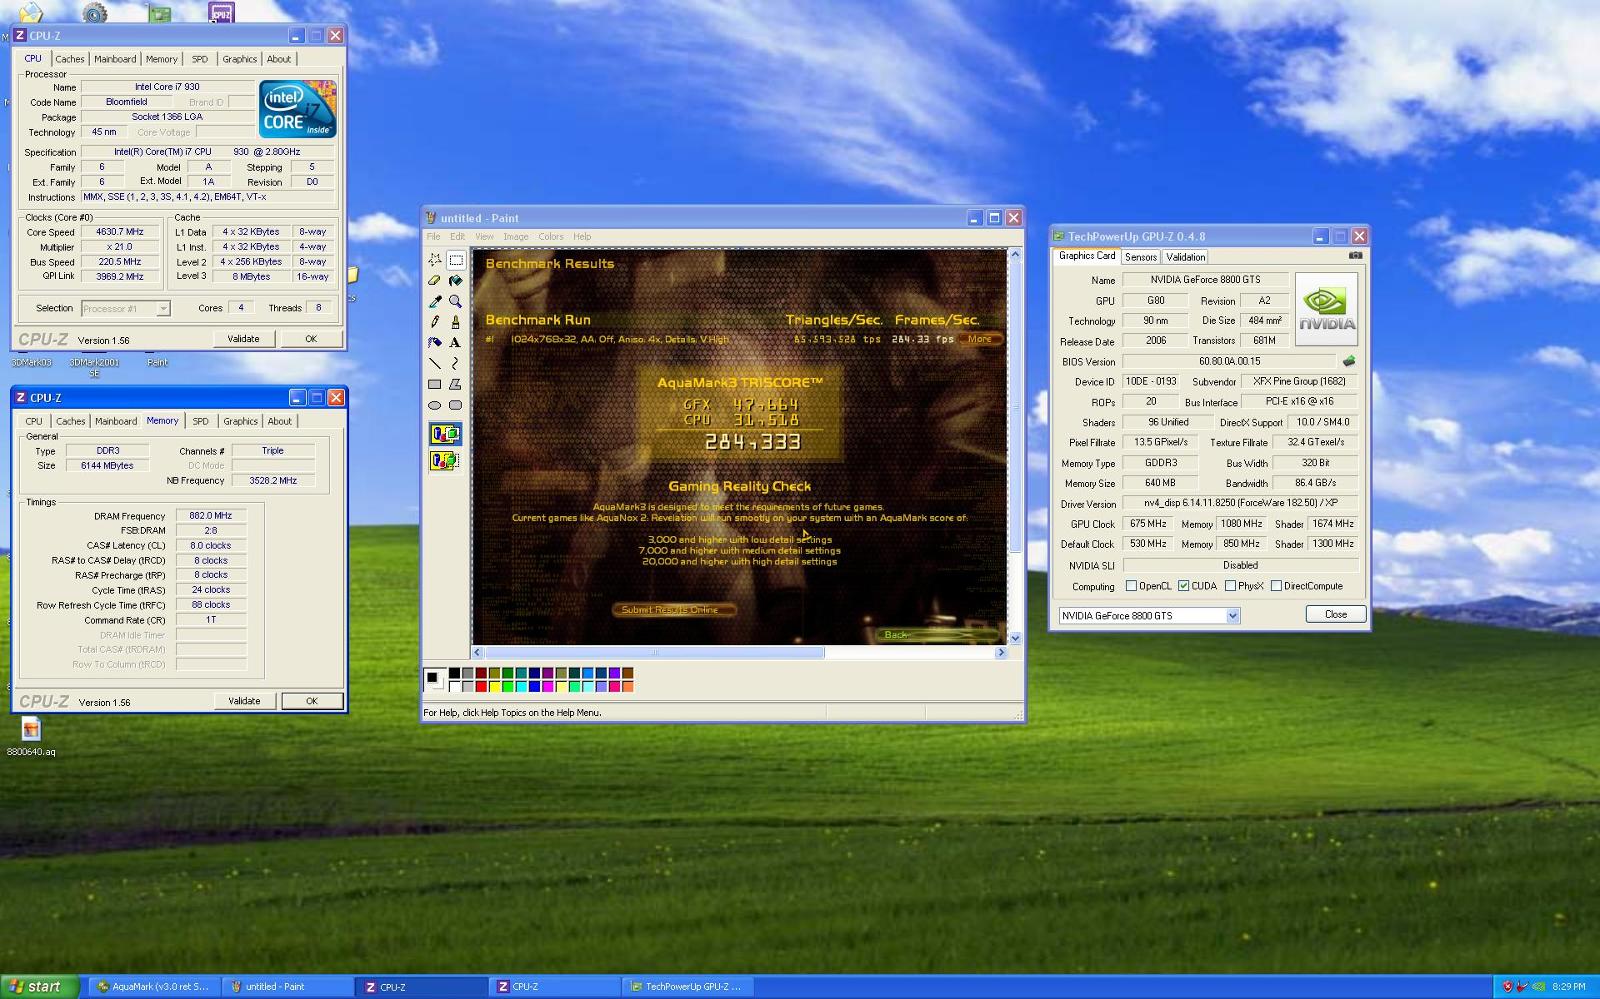This screenshot has width=1600, height=999.
Task: Click the Close button in GPU-Z
Action: pyautogui.click(x=1336, y=614)
